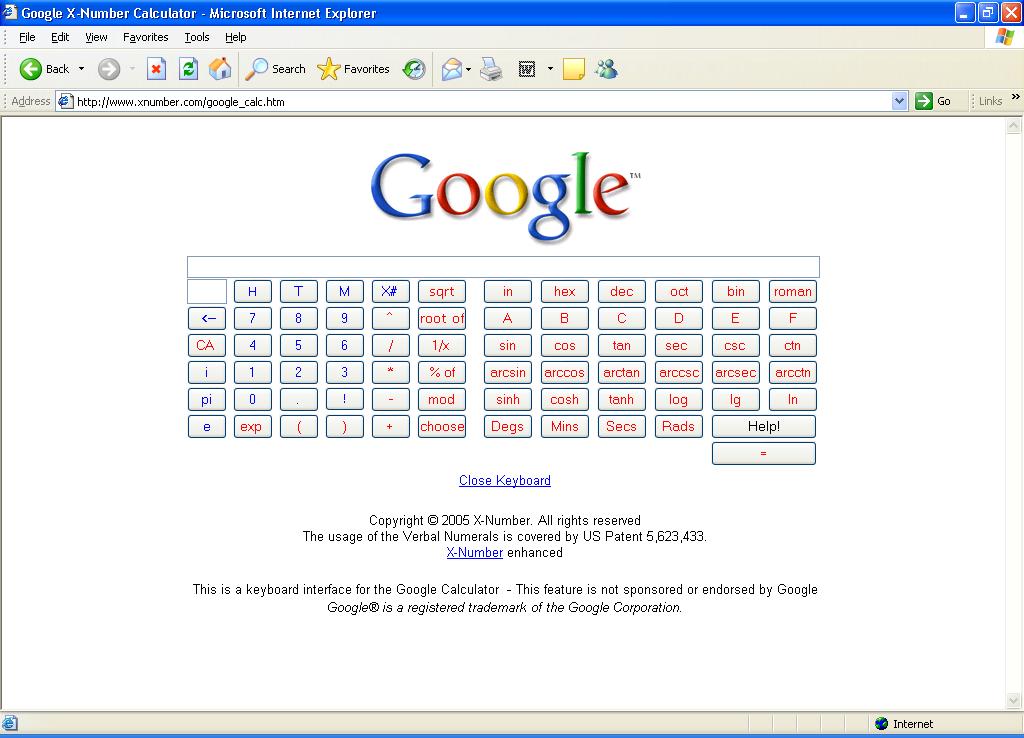Click the % of key

coord(441,372)
